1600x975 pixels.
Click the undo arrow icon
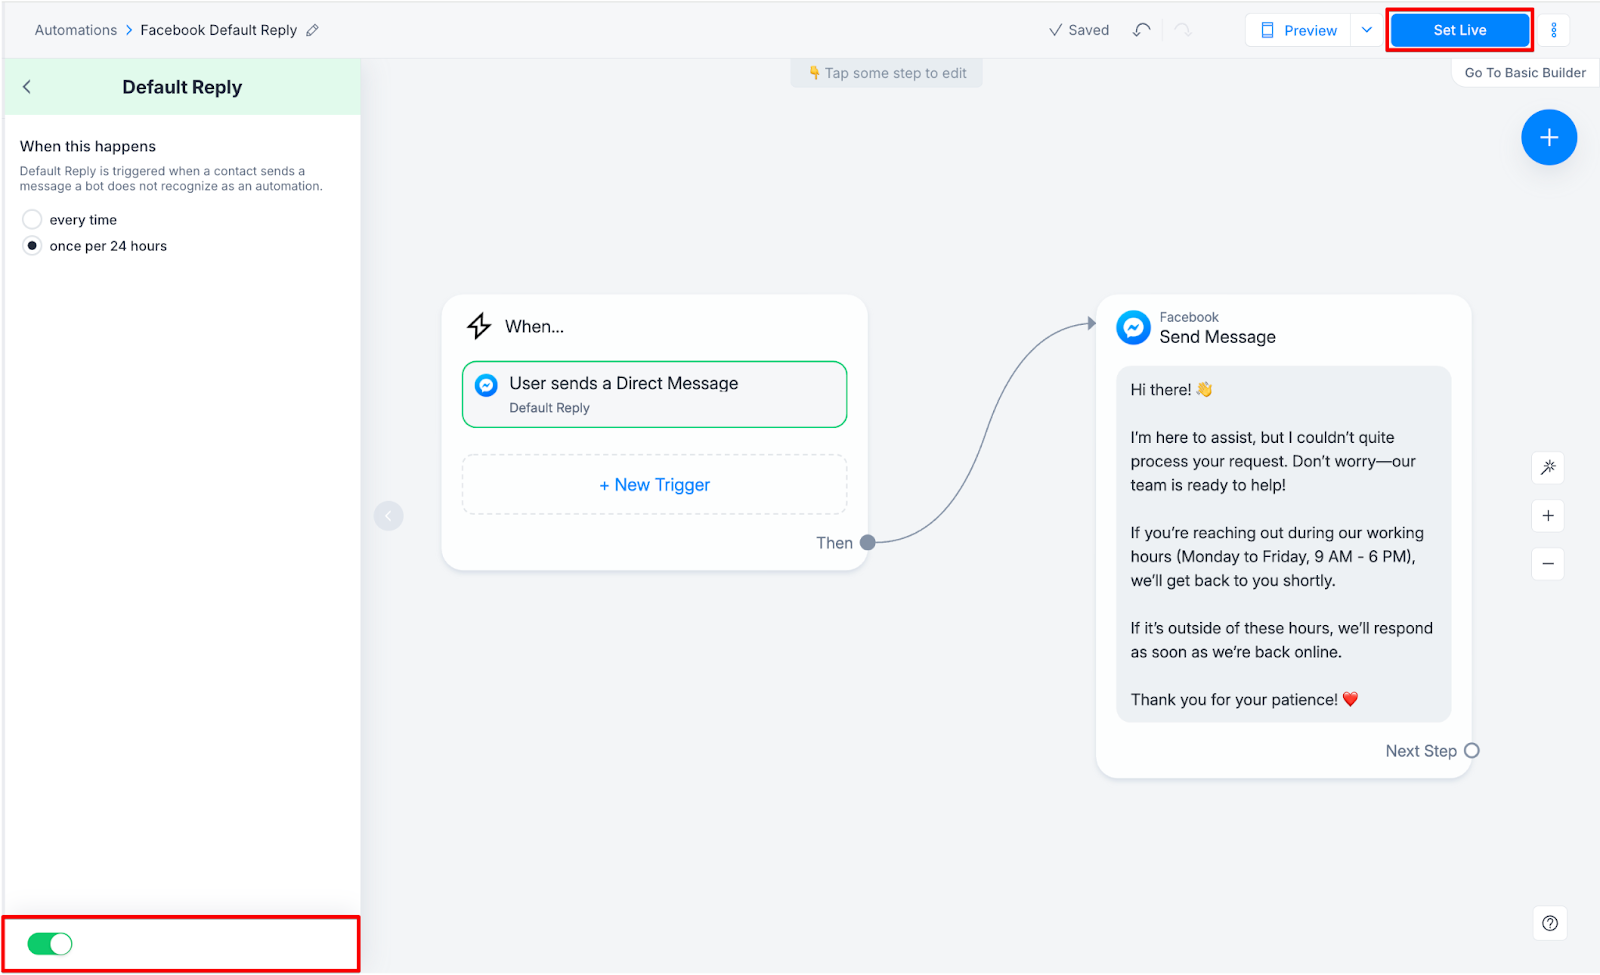point(1141,30)
